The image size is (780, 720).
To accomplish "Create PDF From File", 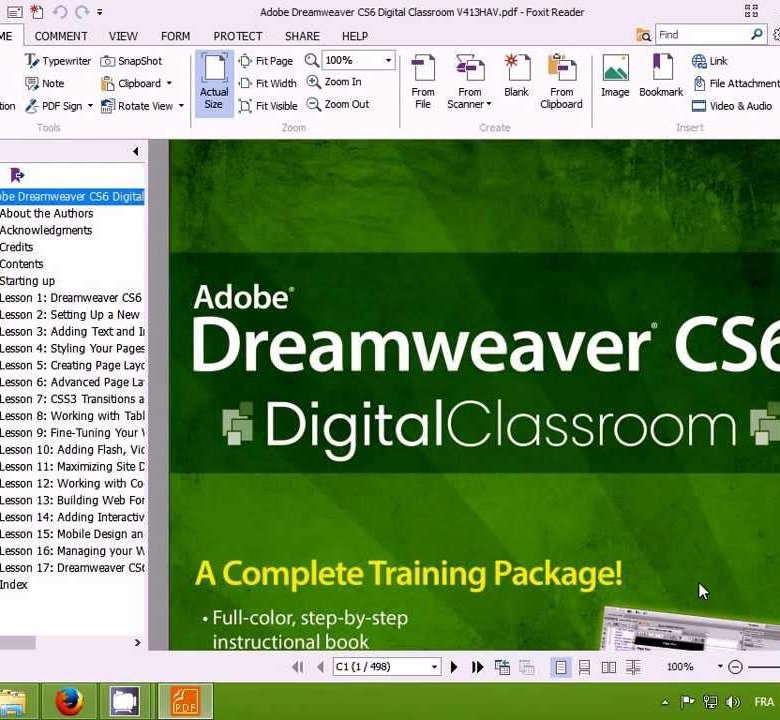I will coord(423,82).
